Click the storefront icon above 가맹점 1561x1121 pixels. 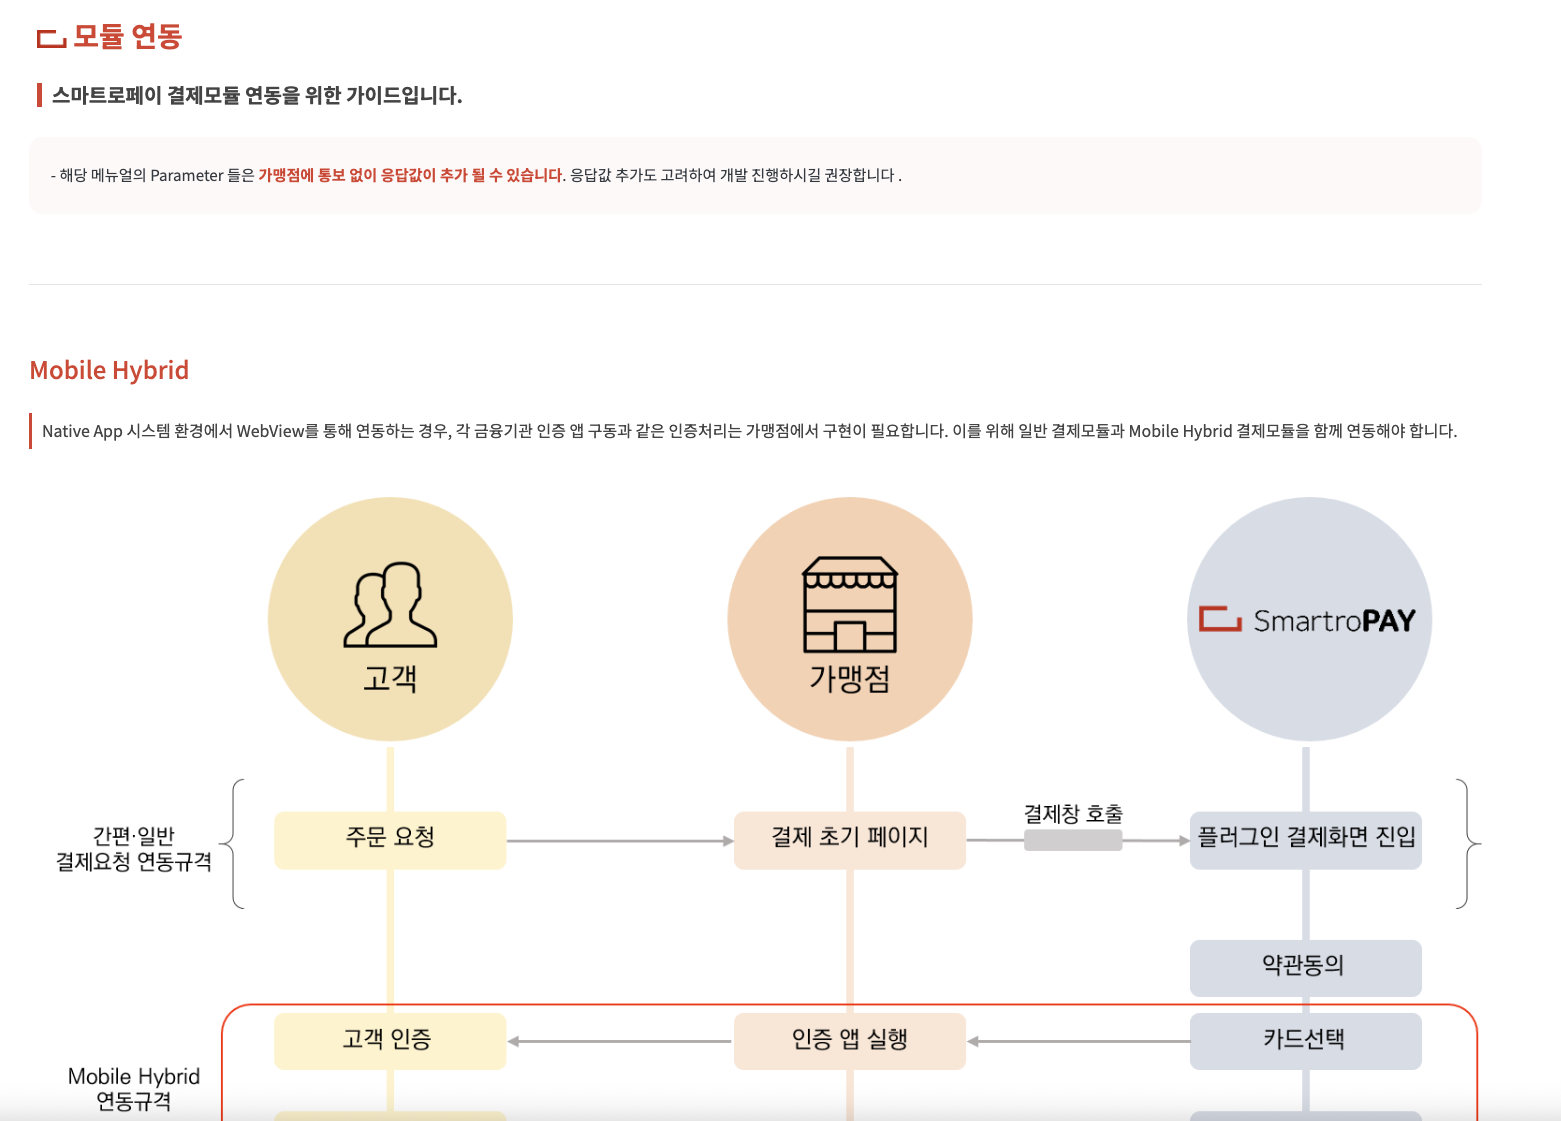click(850, 604)
